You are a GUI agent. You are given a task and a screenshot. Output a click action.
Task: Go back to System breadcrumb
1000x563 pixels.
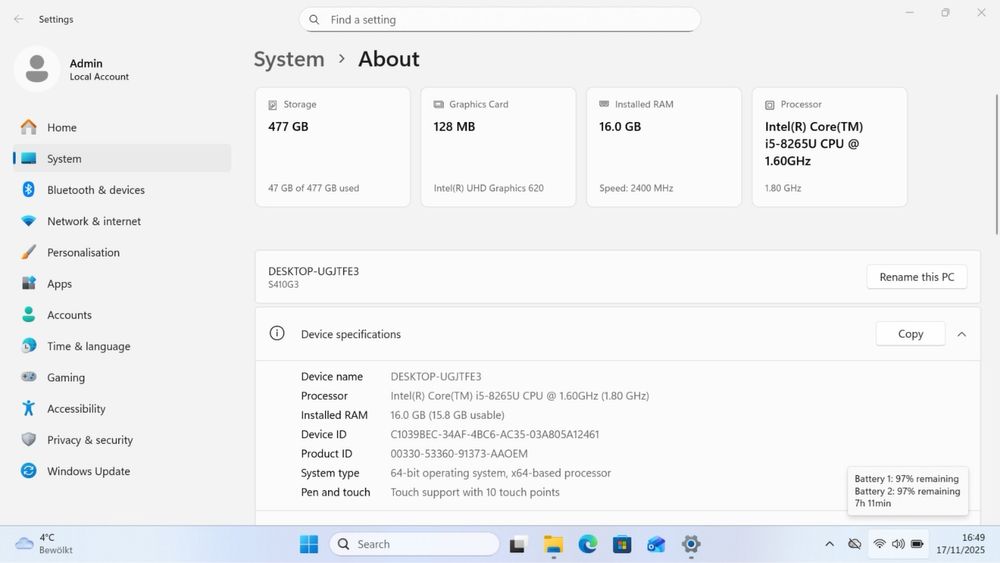(x=289, y=59)
